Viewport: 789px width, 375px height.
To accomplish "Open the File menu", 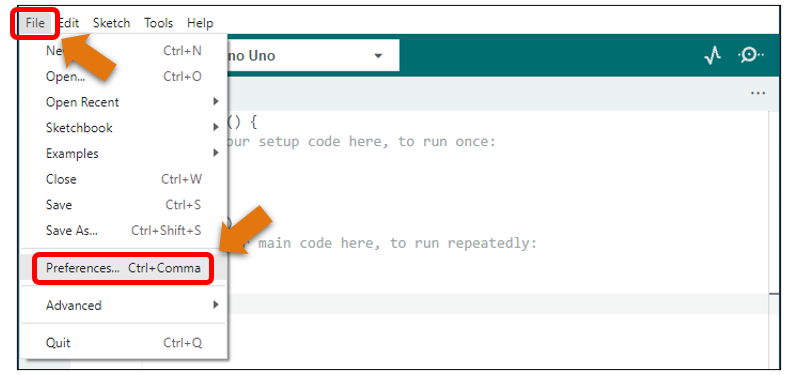I will coord(35,23).
